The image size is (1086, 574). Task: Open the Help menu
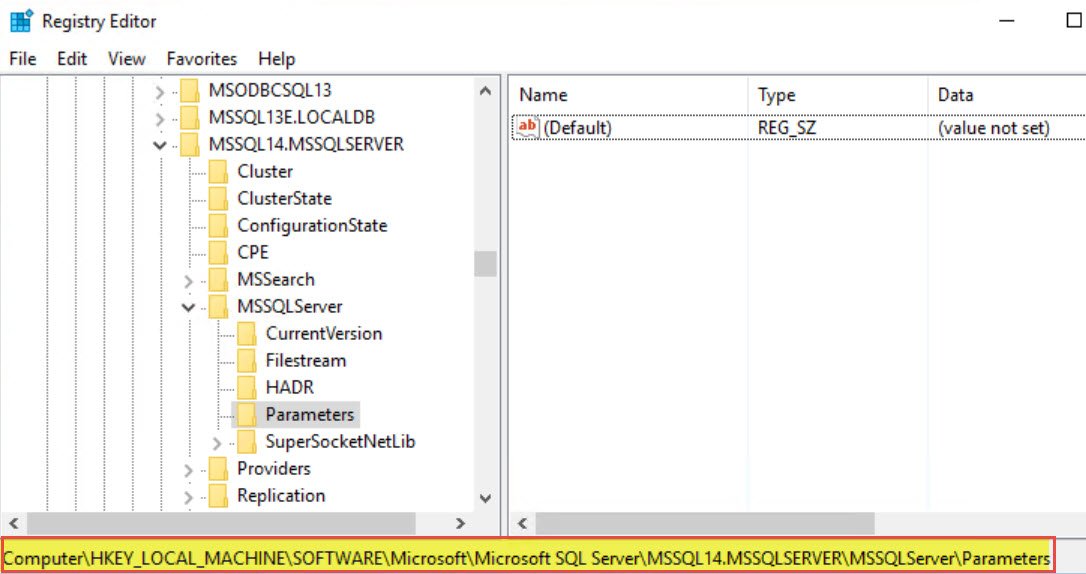[276, 59]
